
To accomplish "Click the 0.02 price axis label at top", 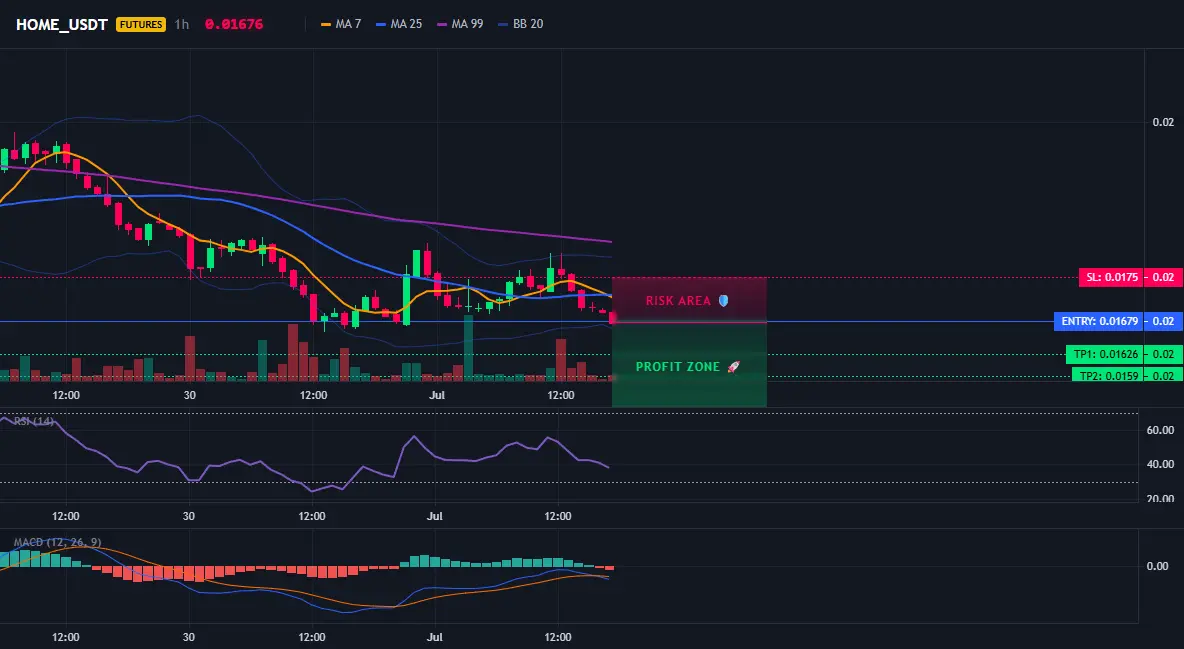I will click(1164, 122).
